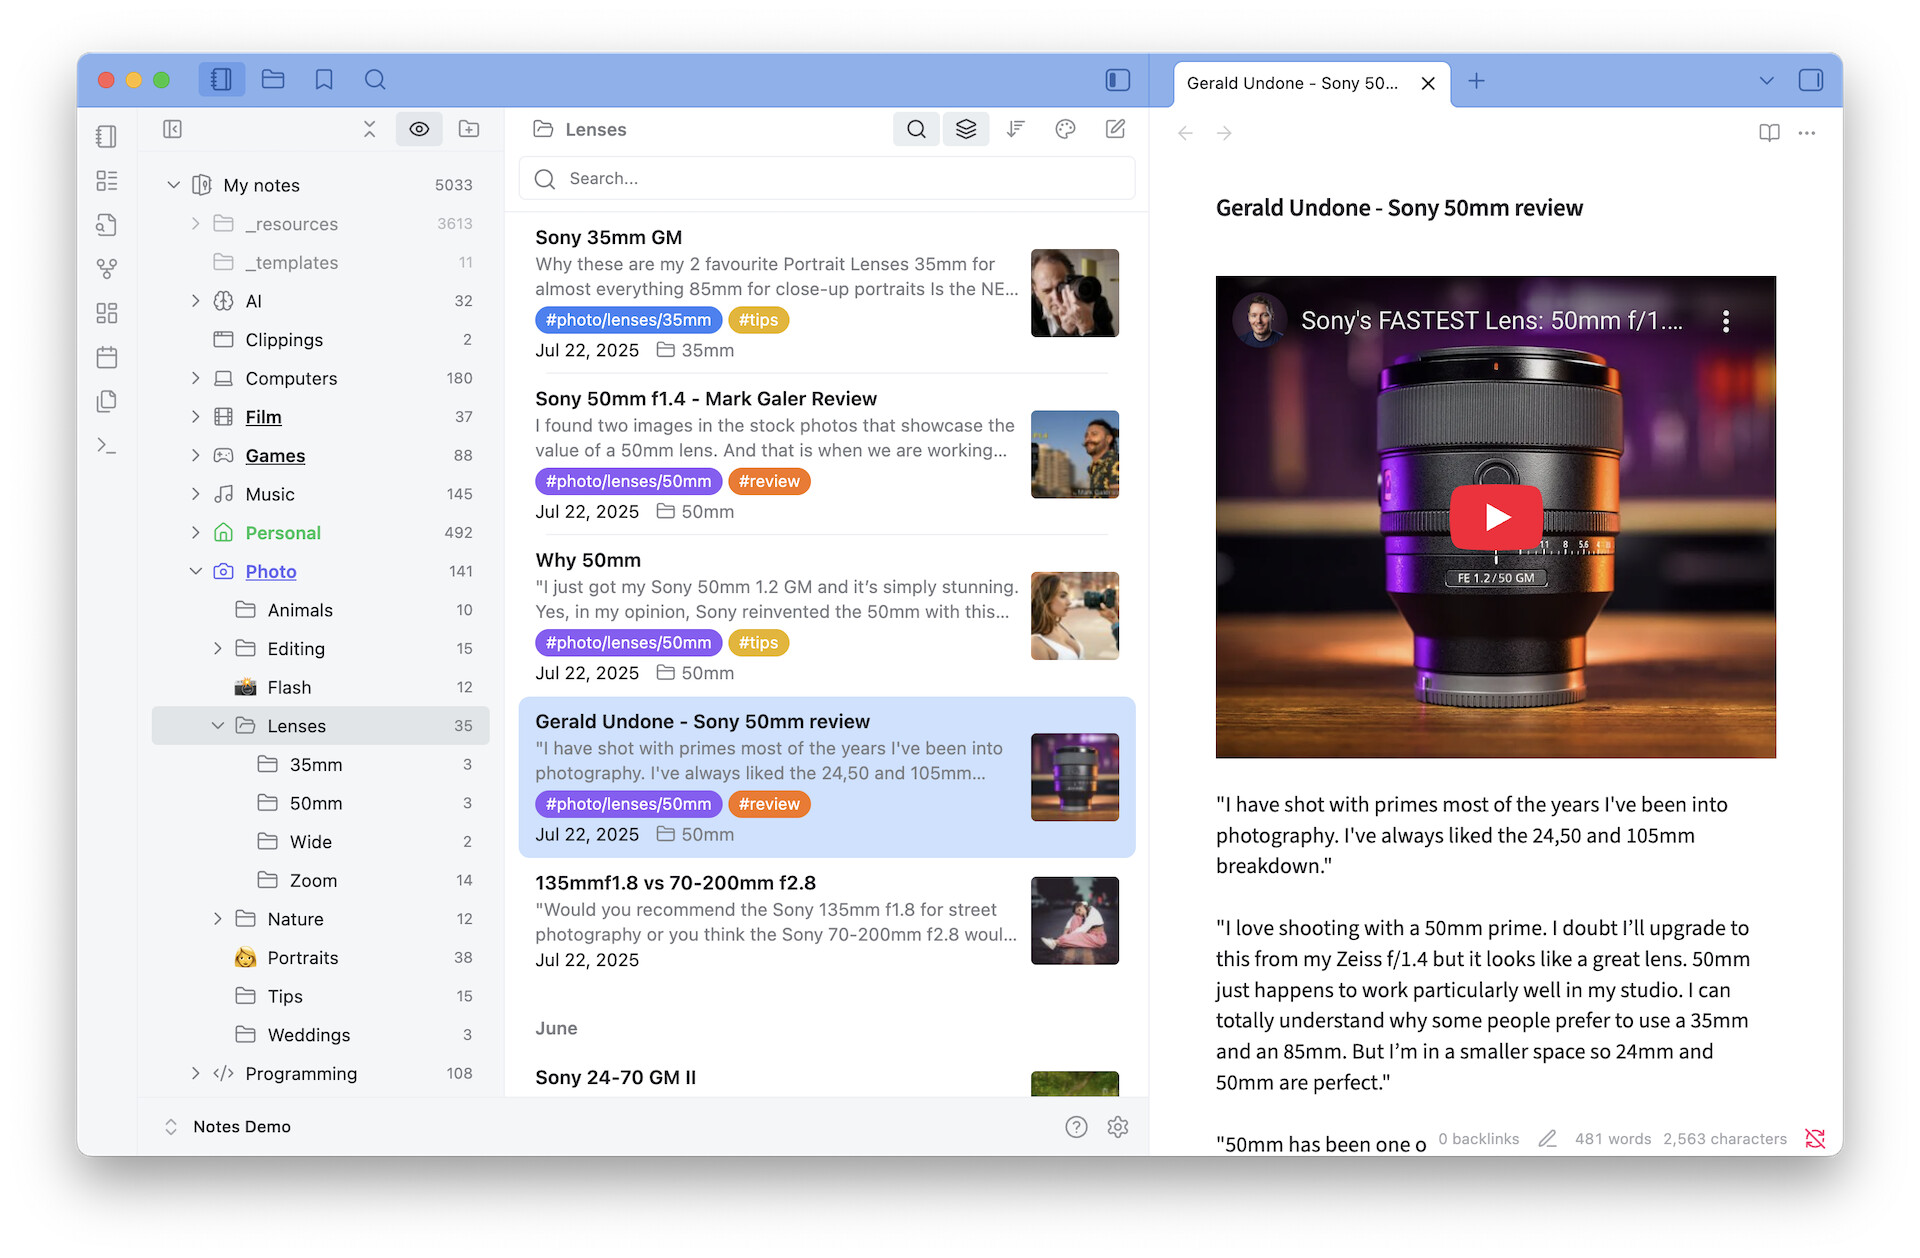
Task: Toggle the eye preview icon in the sidebar
Action: (419, 129)
